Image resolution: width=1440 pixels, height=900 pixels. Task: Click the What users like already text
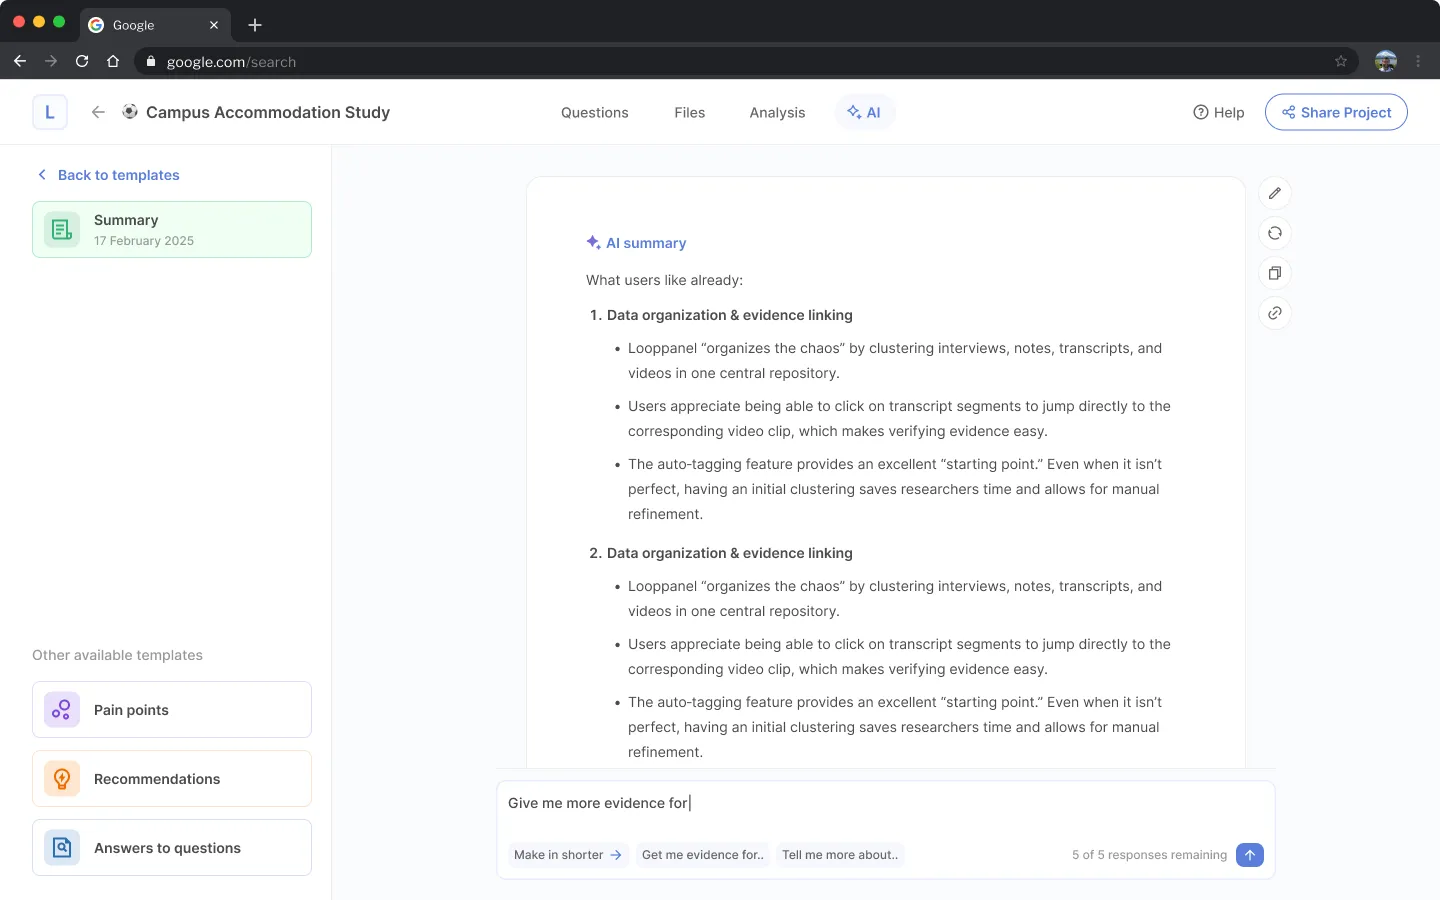665,280
